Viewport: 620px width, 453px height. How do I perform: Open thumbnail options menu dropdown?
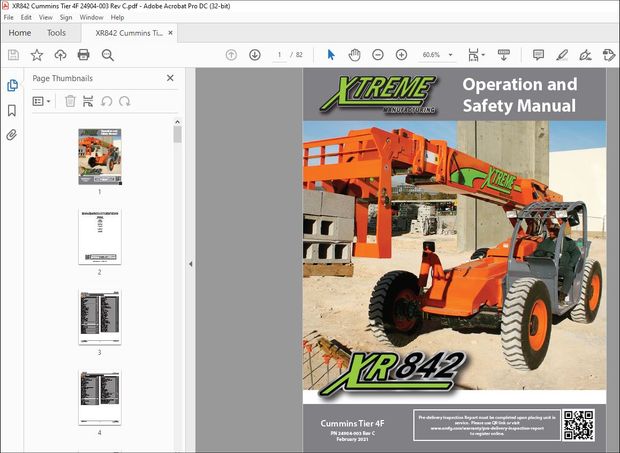[42, 101]
